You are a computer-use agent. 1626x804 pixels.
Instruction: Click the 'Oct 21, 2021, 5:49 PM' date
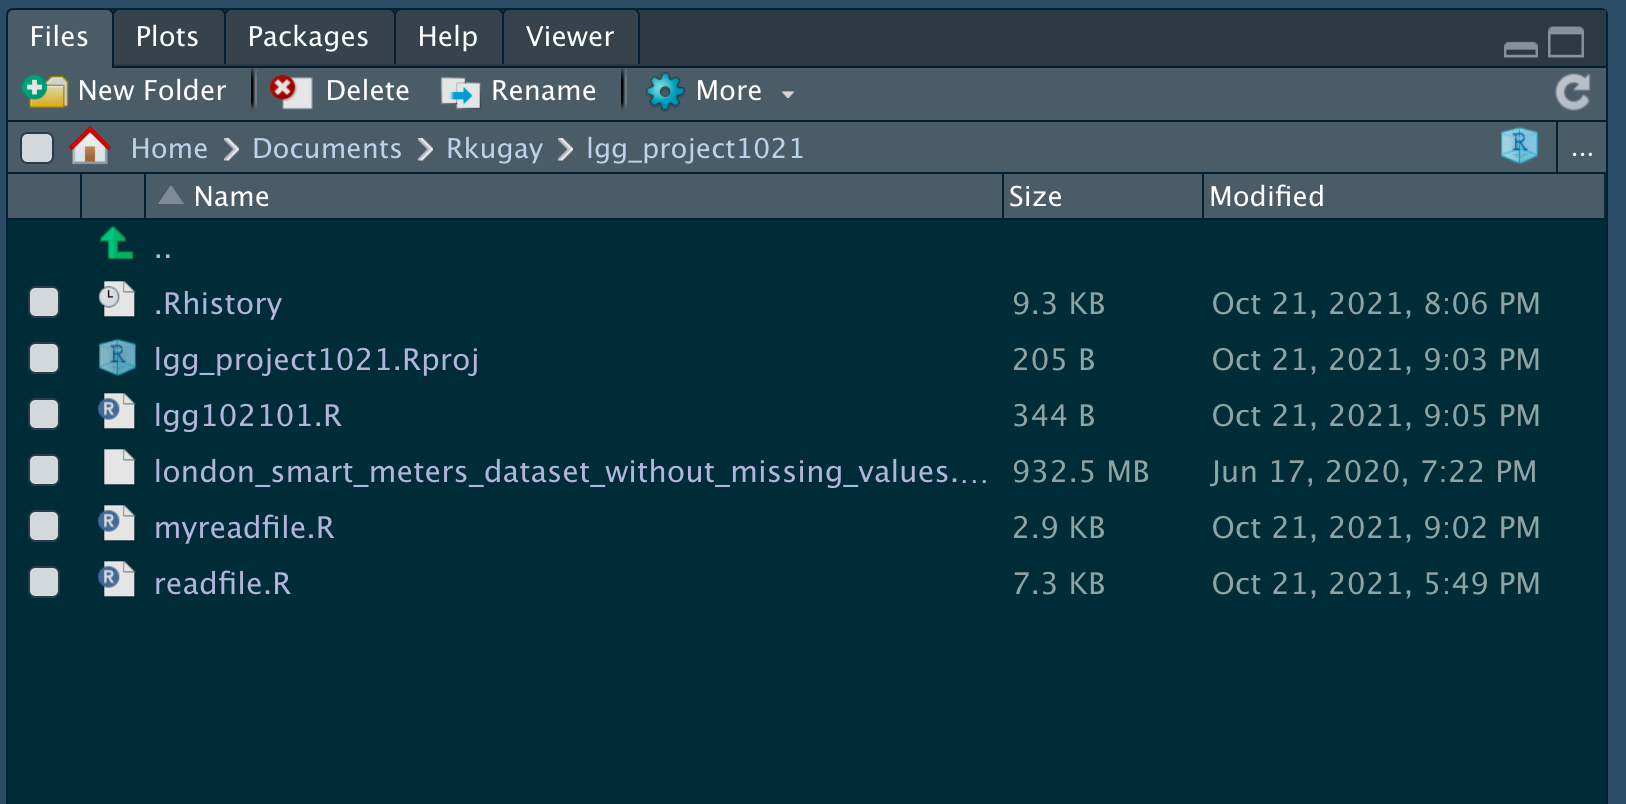pos(1376,583)
